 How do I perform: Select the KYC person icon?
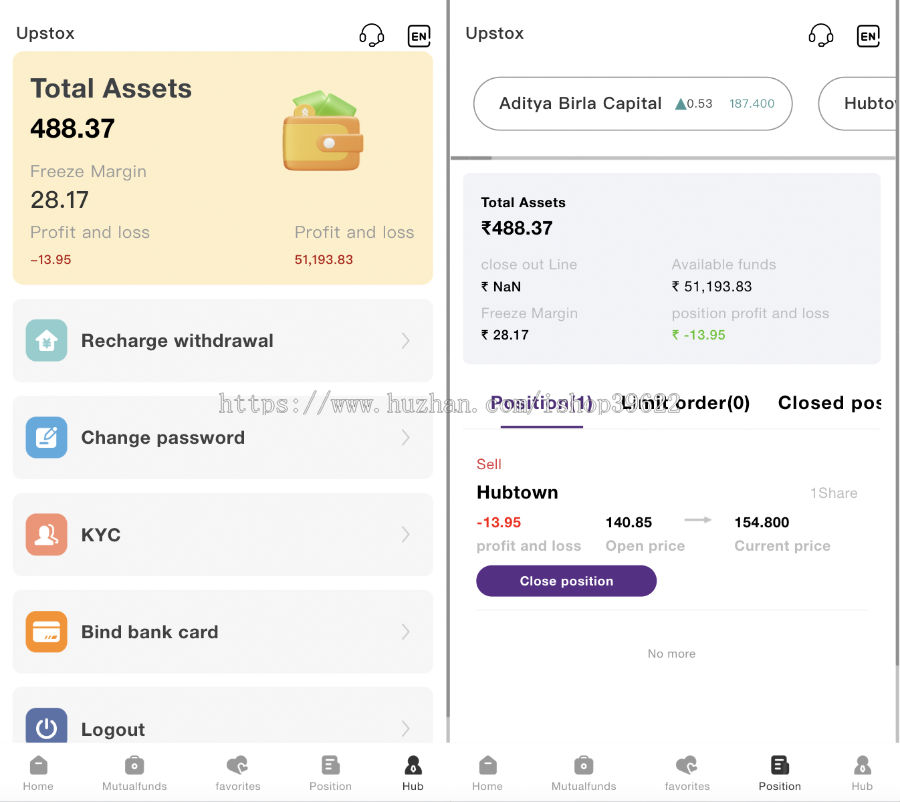tap(46, 534)
